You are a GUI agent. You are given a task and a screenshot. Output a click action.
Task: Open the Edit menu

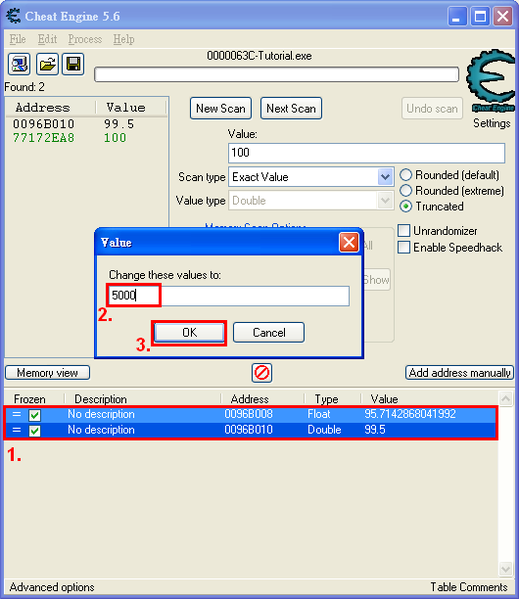[x=47, y=39]
